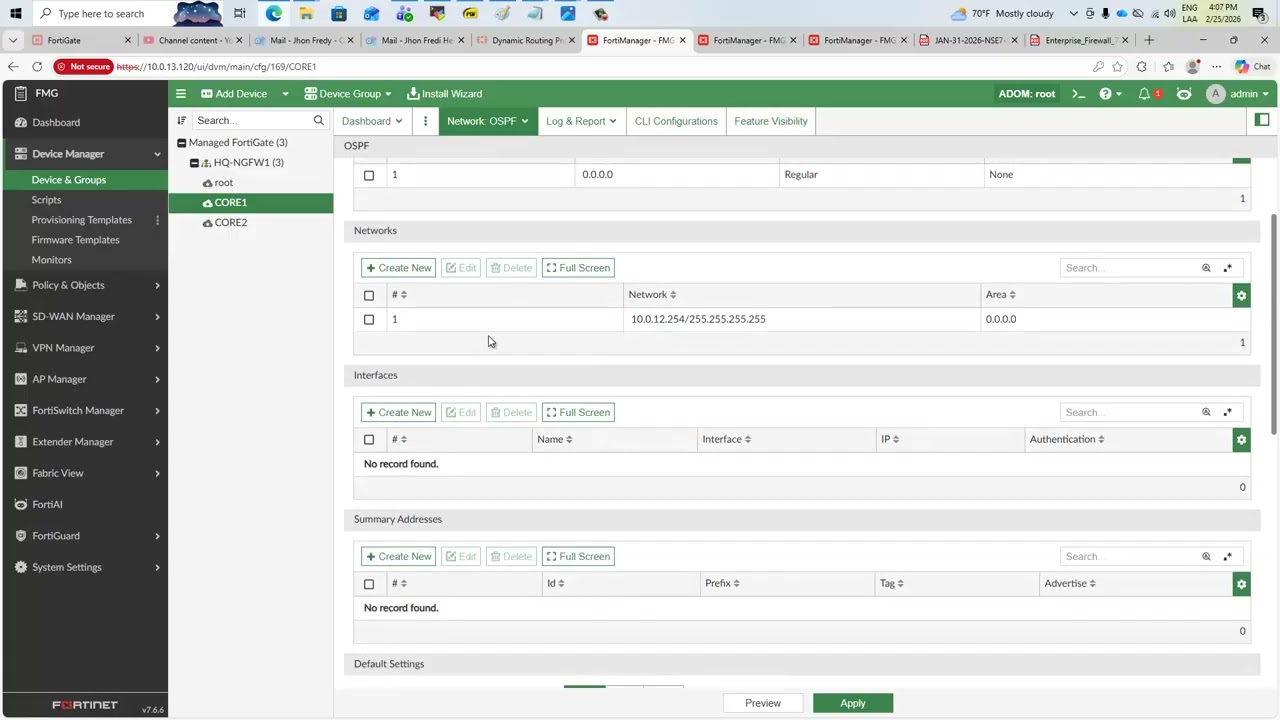Toggle select-all checkbox in Networks table
This screenshot has height=720, width=1280.
pyautogui.click(x=369, y=295)
